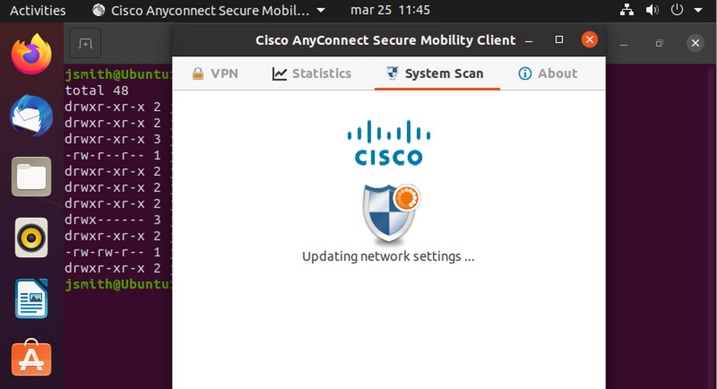Viewport: 717px width, 389px height.
Task: Open the network status icon in top bar
Action: [626, 10]
